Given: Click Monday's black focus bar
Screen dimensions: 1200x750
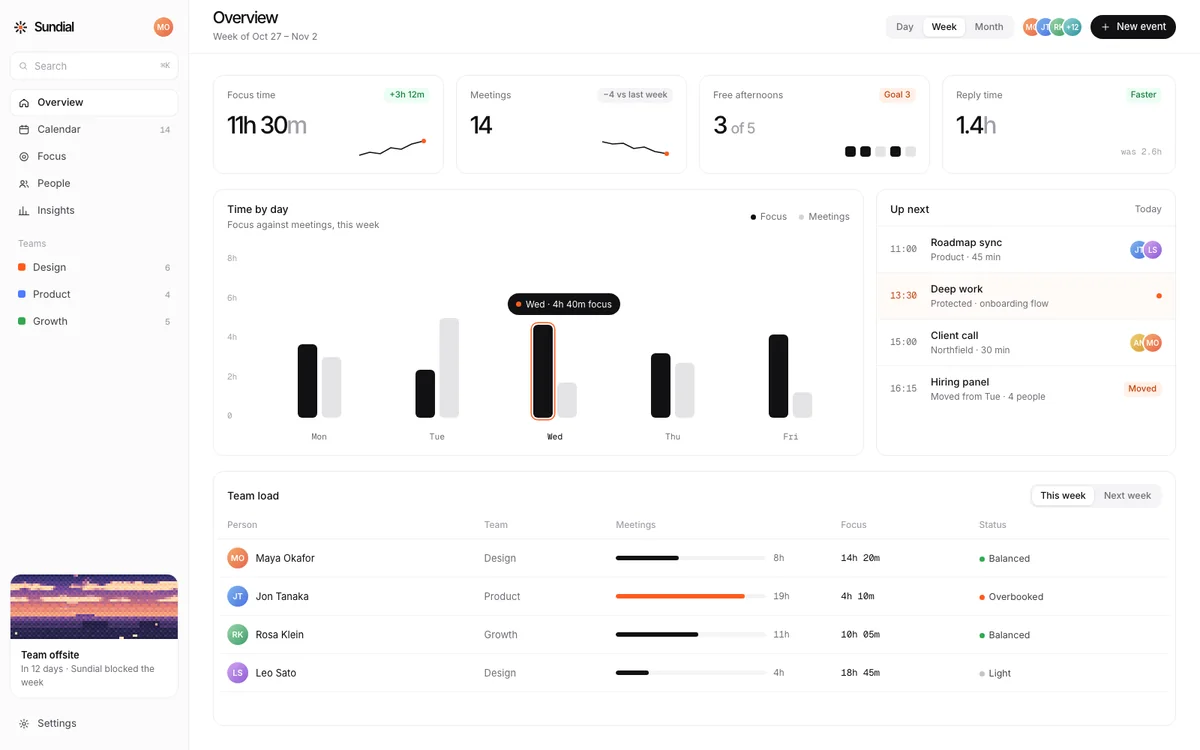Looking at the screenshot, I should (x=307, y=381).
